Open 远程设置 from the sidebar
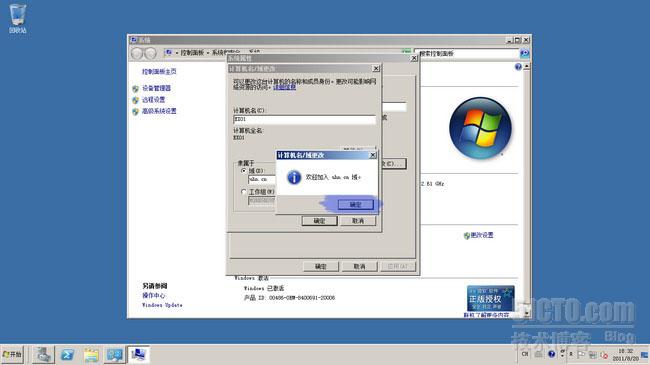Screen dimensions: 650x365 153,100
